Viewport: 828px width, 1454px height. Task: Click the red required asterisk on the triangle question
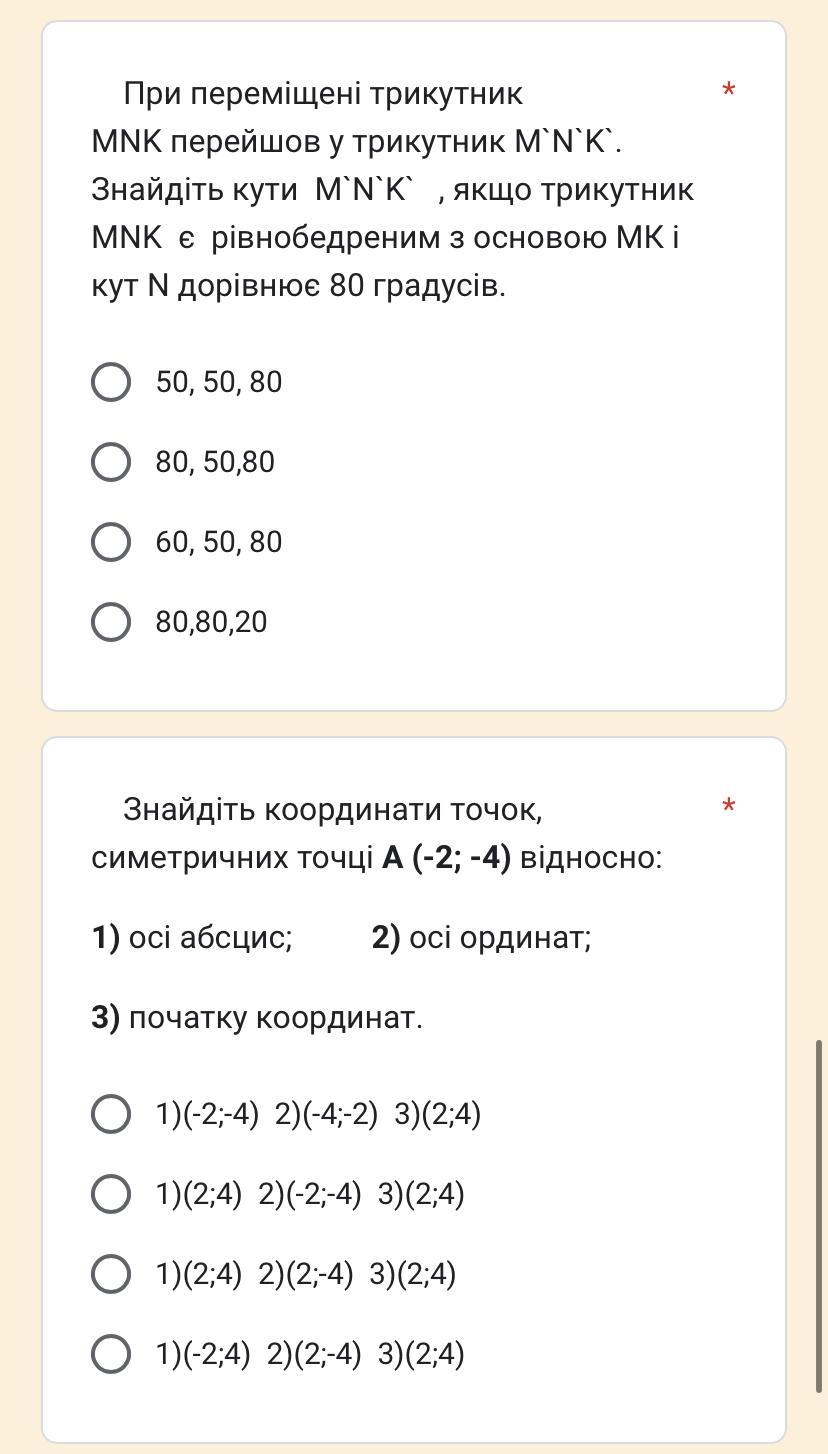[x=729, y=92]
